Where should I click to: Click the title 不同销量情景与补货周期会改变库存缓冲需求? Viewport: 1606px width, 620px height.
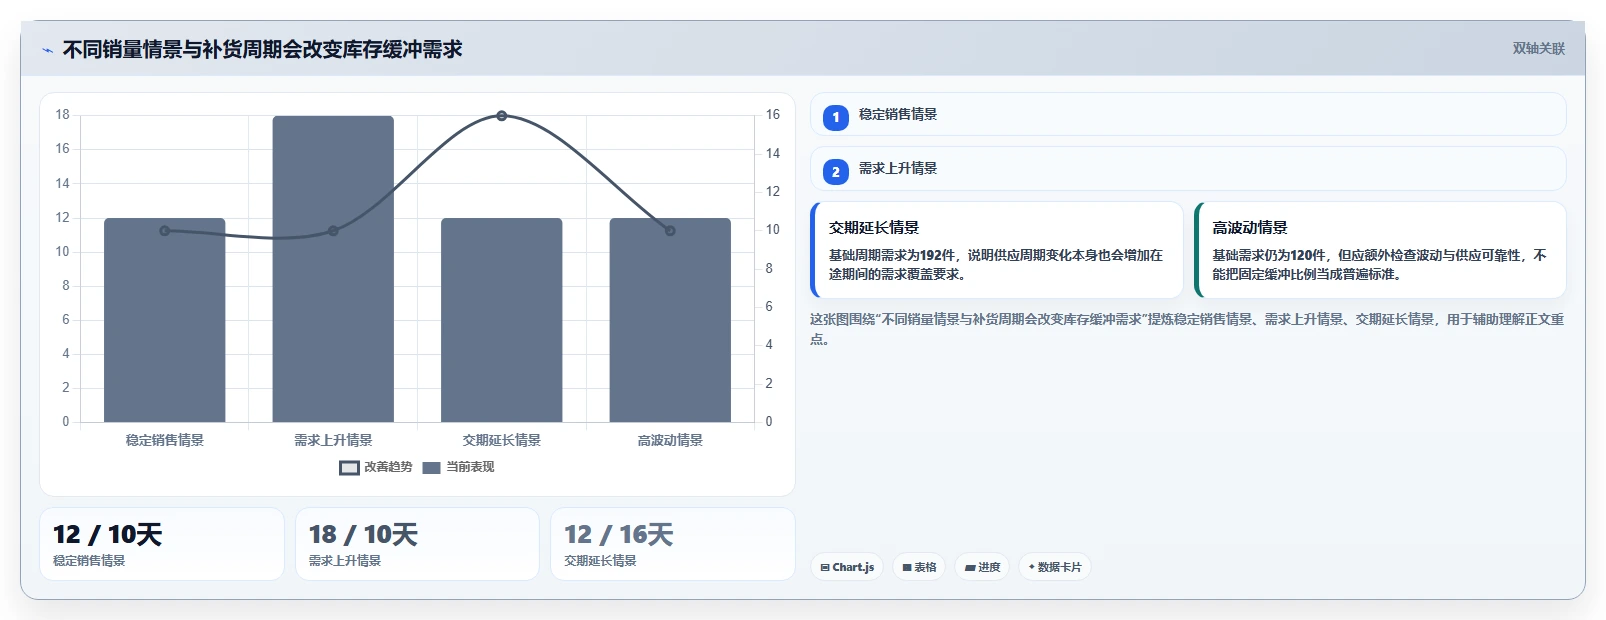coord(262,49)
